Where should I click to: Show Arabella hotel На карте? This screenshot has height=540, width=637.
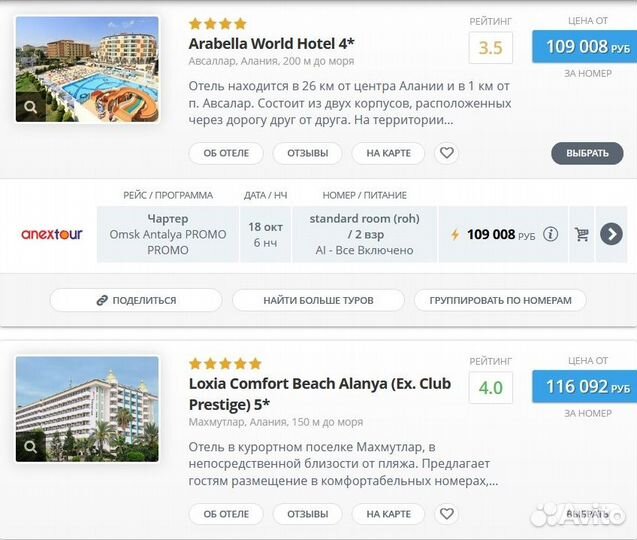388,153
